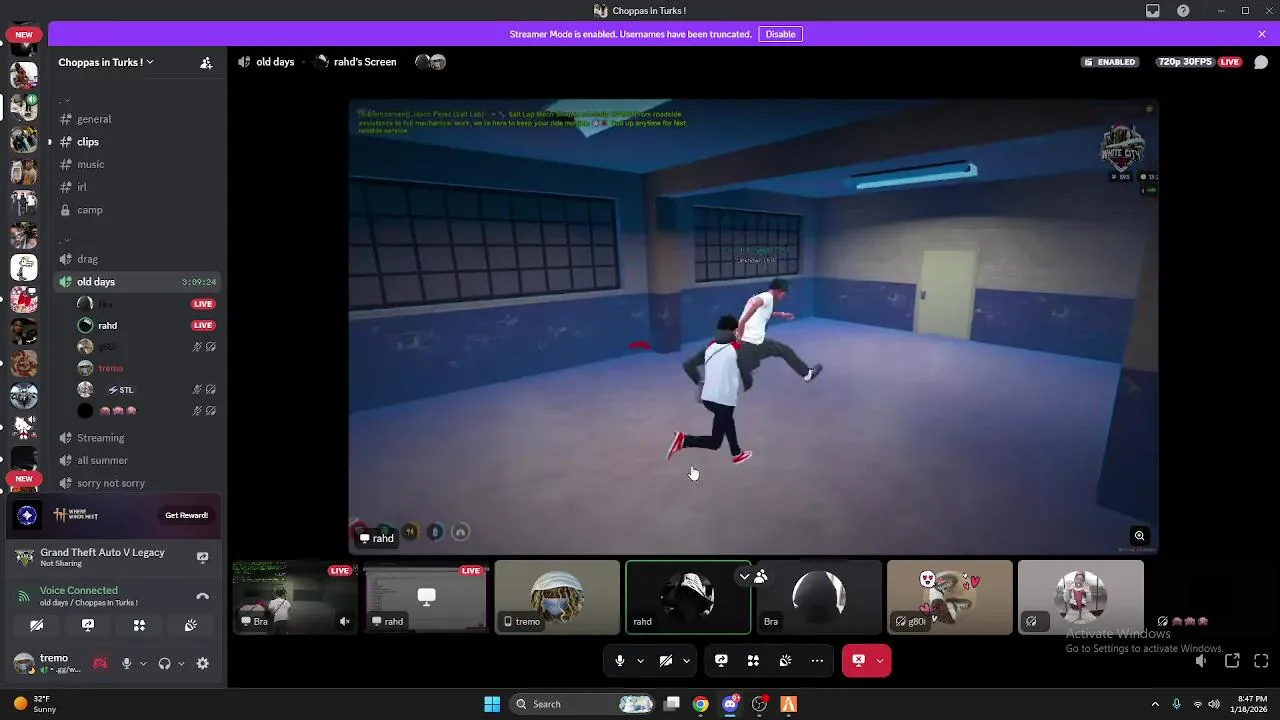Screen dimensions: 1280x720
Task: Start an activity from the call controls
Action: pos(753,660)
